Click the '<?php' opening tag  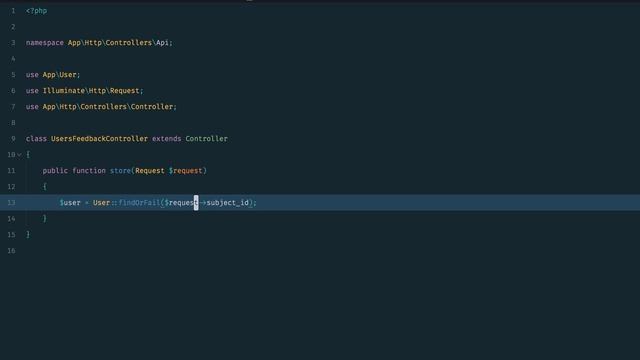tap(36, 11)
